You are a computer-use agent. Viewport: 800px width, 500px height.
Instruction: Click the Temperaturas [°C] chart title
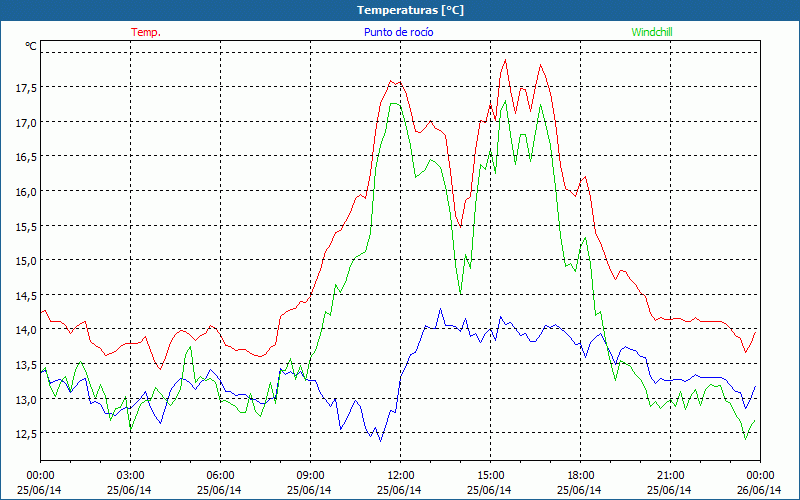coord(410,10)
